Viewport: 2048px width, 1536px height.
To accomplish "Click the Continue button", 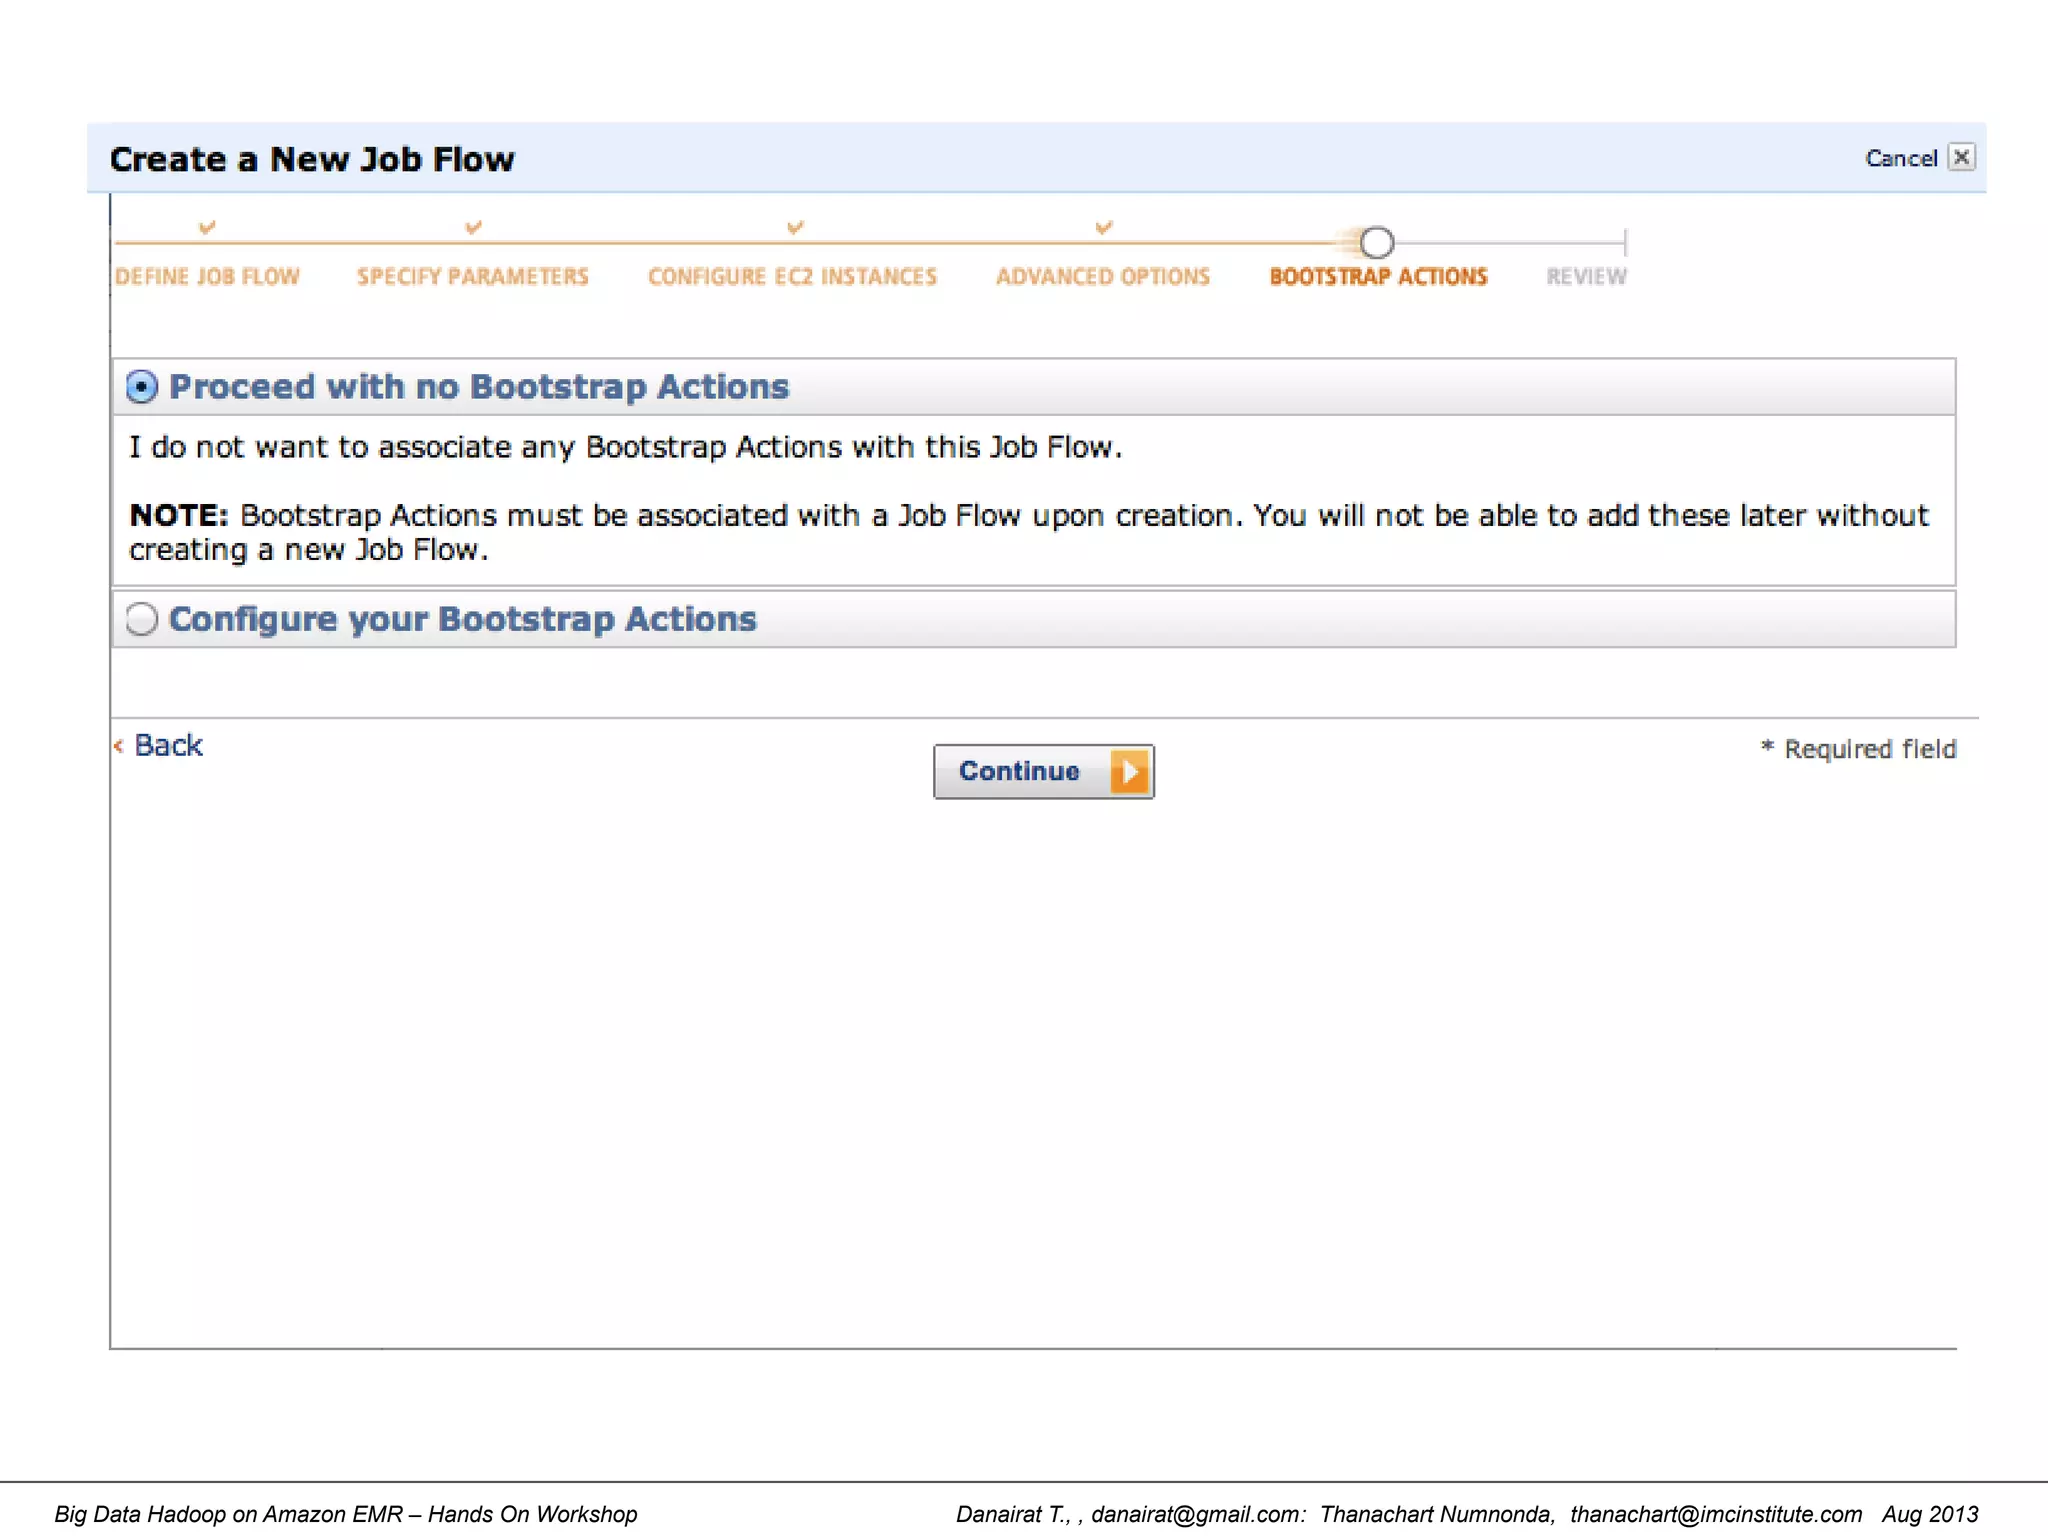I will coord(1043,771).
